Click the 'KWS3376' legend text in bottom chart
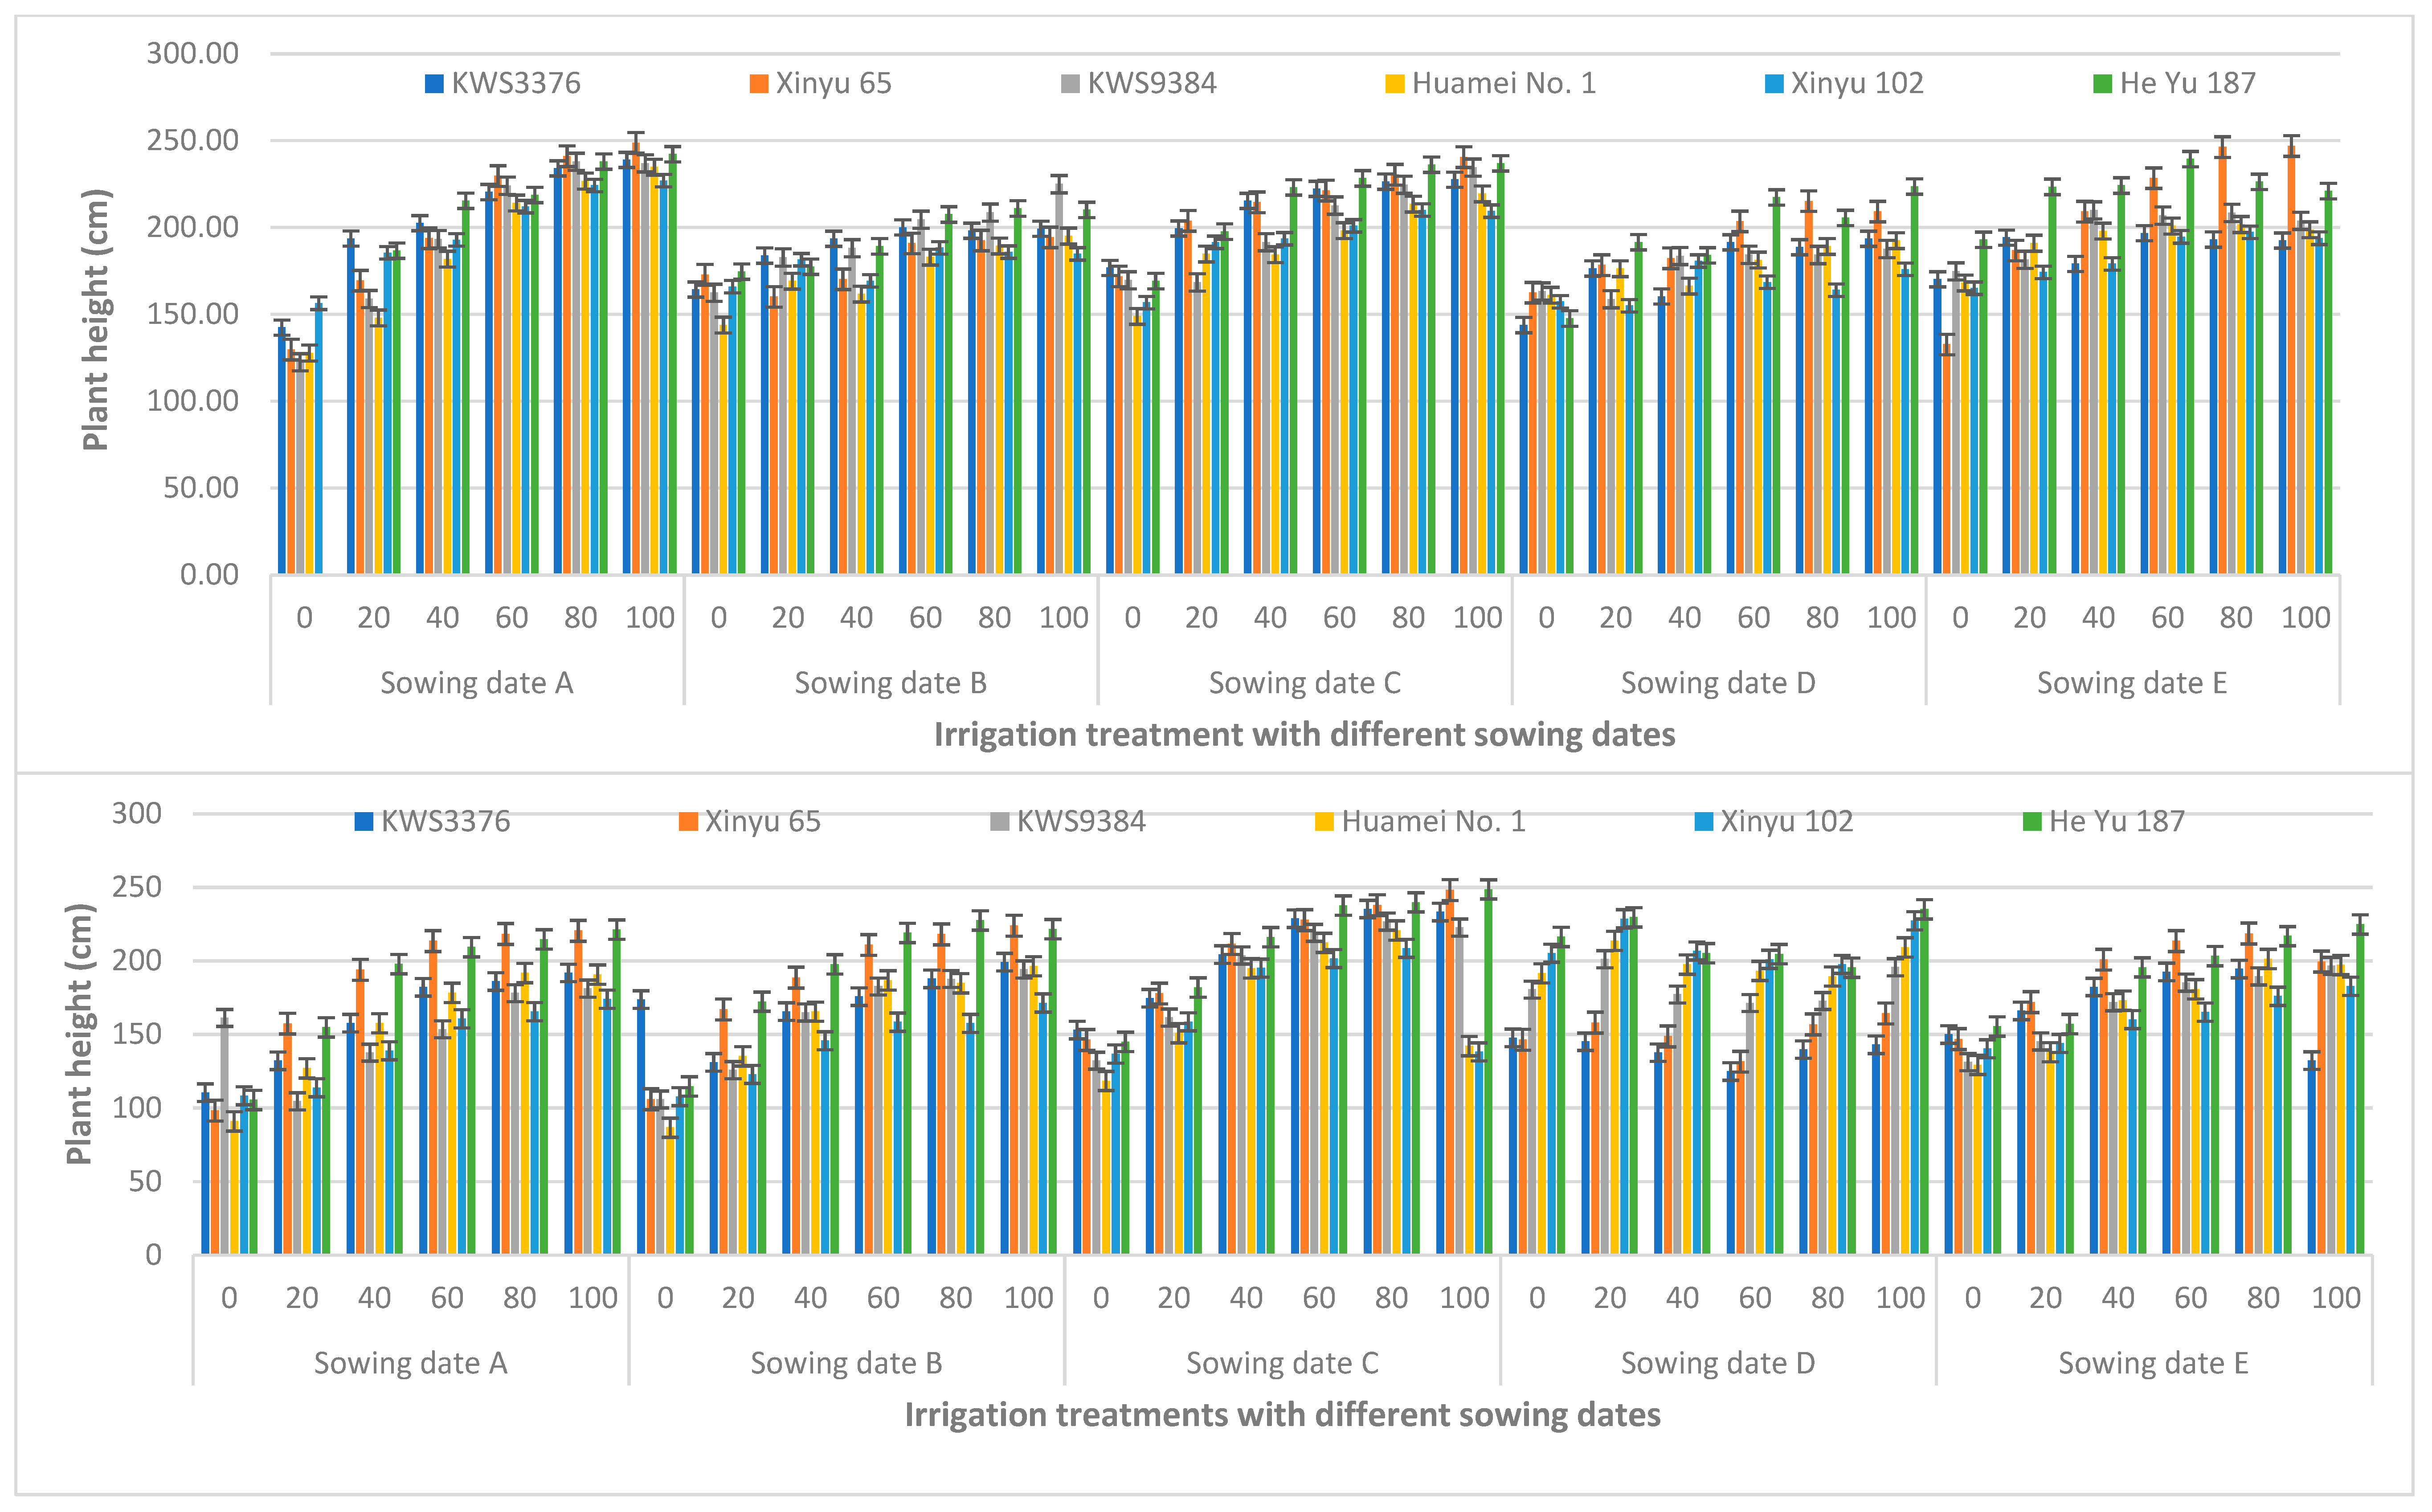This screenshot has height=1512, width=2432. 445,822
